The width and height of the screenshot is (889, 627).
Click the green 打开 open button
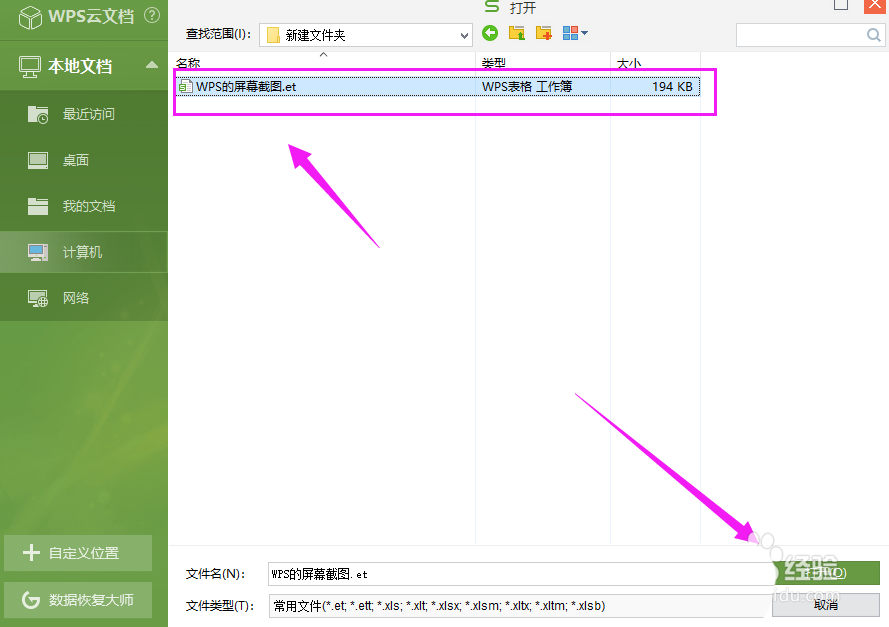pyautogui.click(x=827, y=573)
